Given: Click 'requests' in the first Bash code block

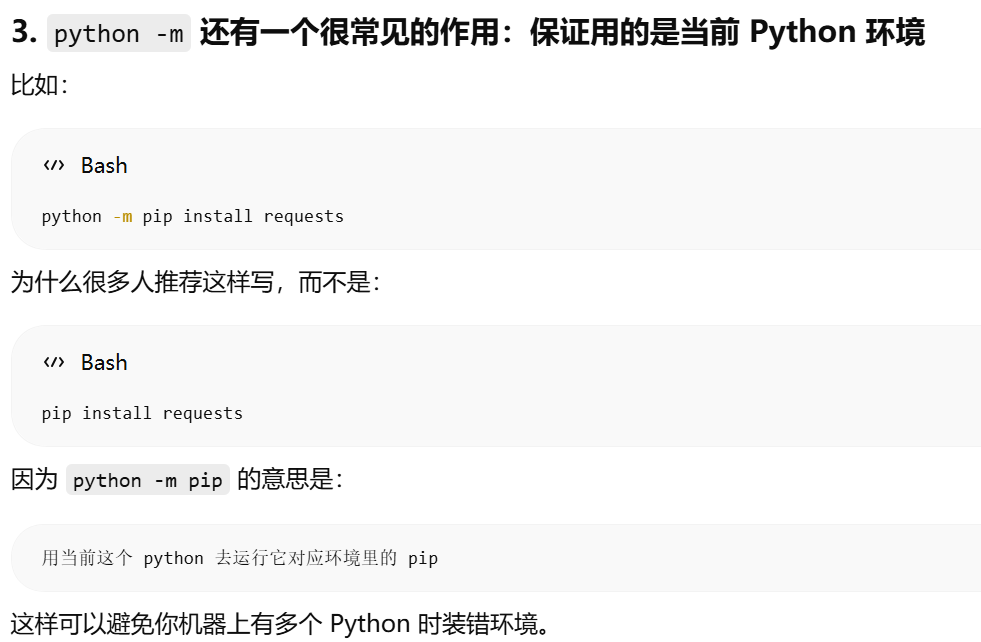Looking at the screenshot, I should [x=303, y=217].
